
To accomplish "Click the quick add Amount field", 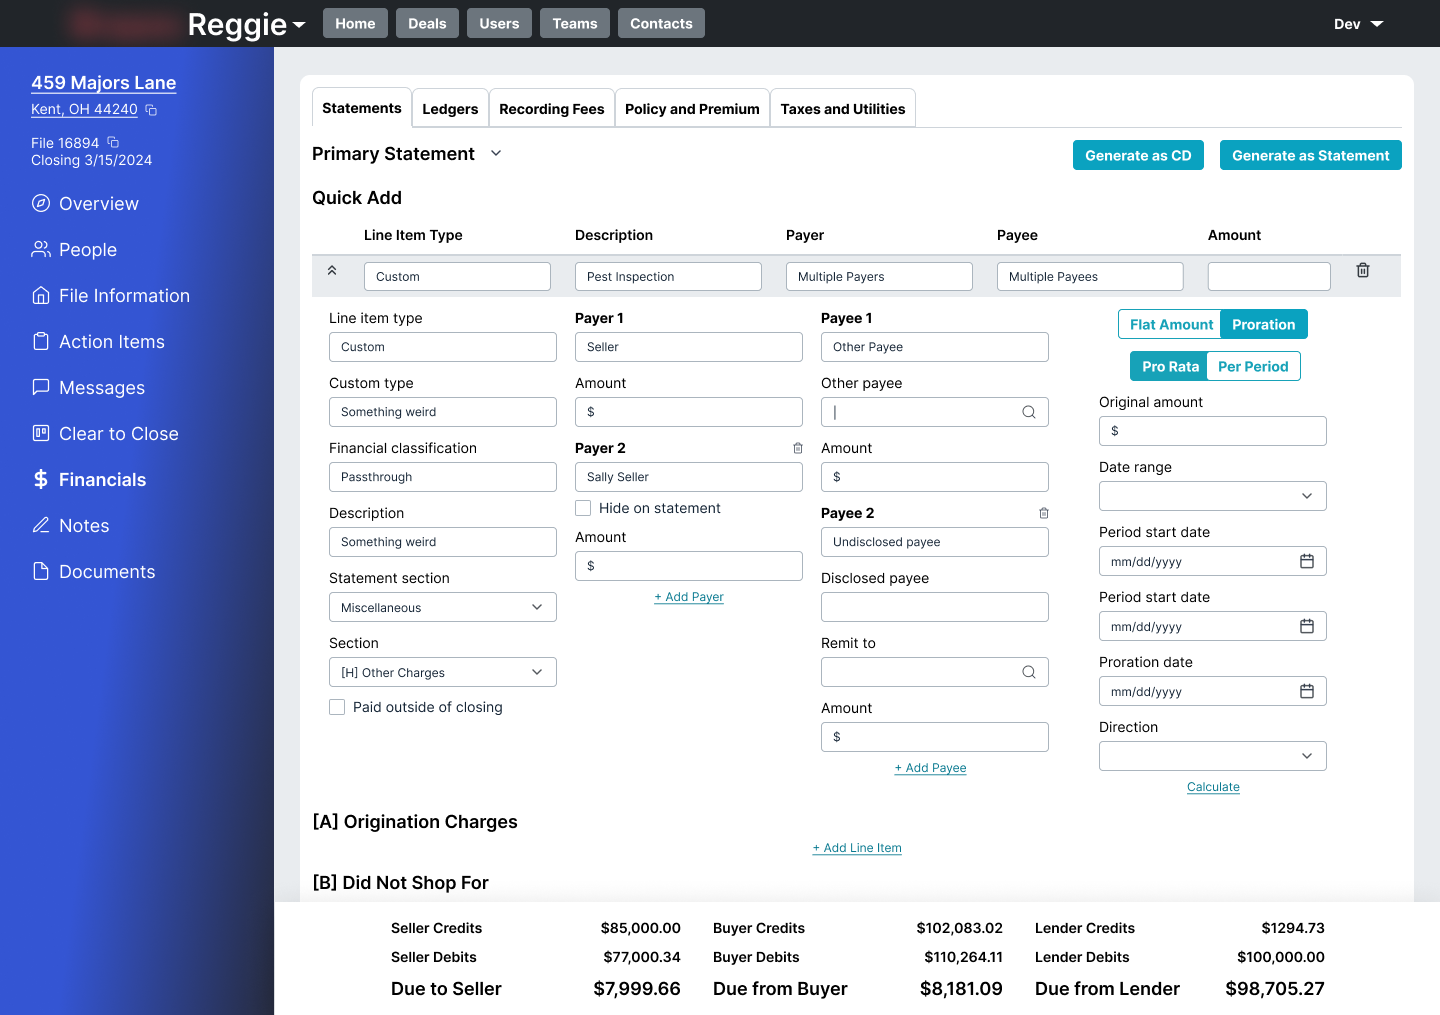I will (x=1269, y=276).
